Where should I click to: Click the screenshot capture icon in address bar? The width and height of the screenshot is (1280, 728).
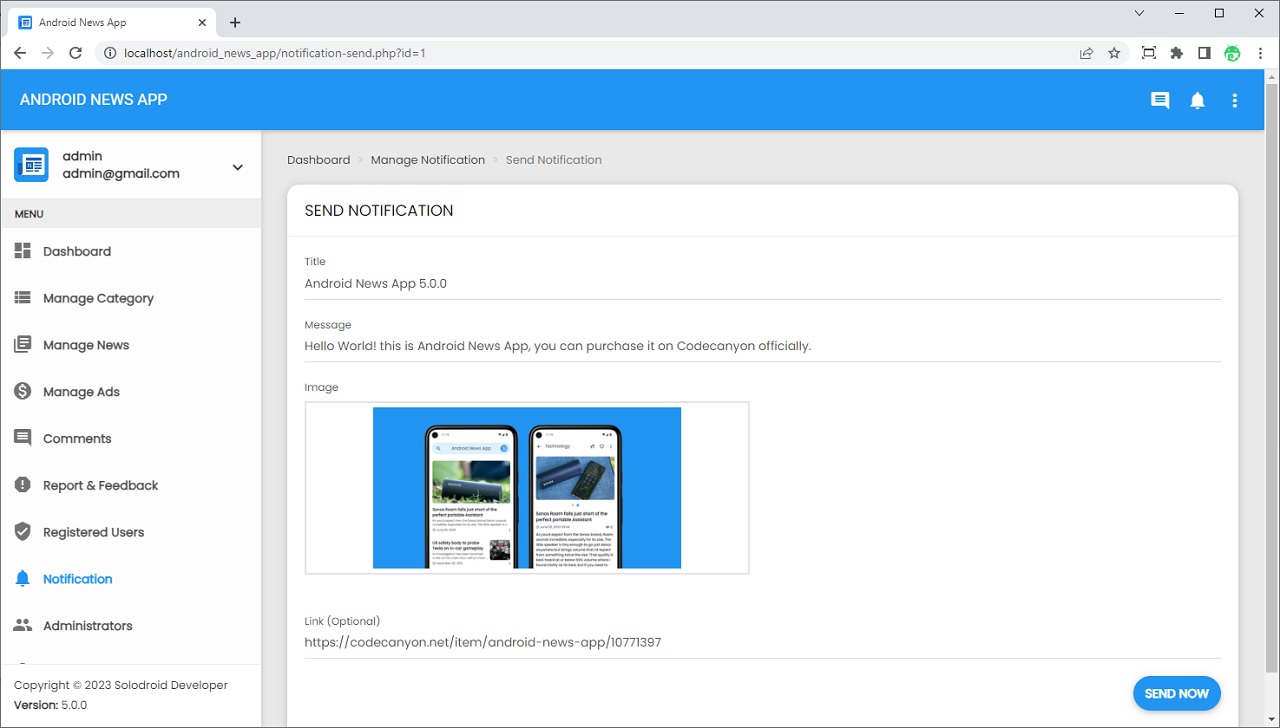tap(1148, 53)
